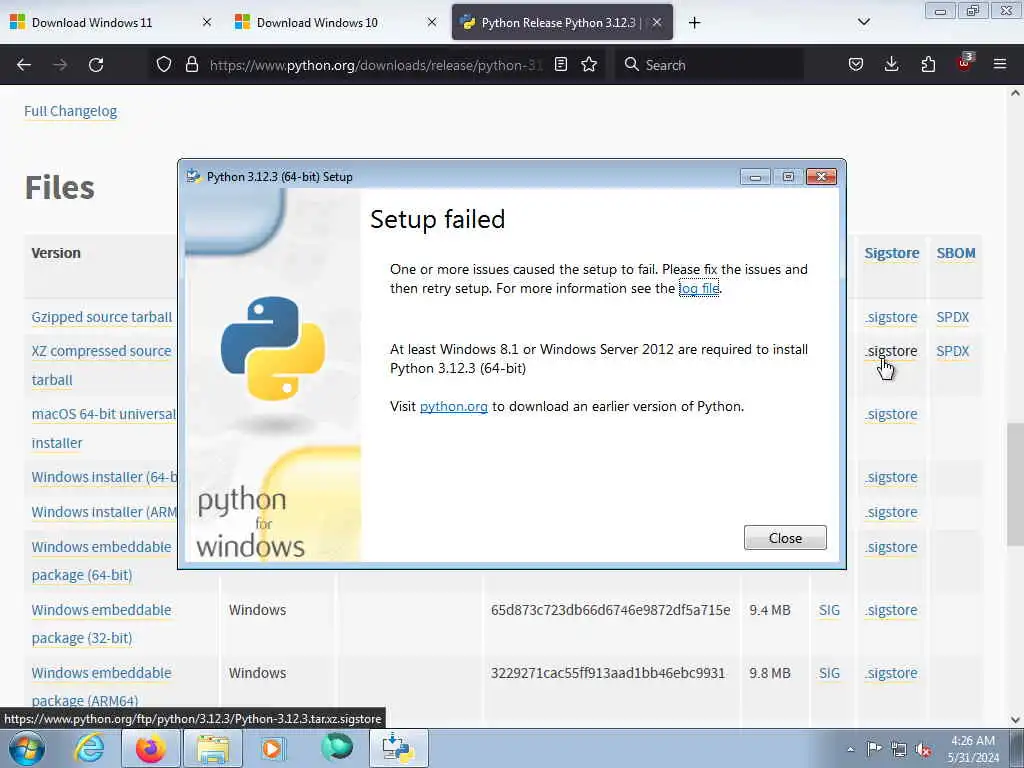Open the Full Changelog link

coord(71,111)
